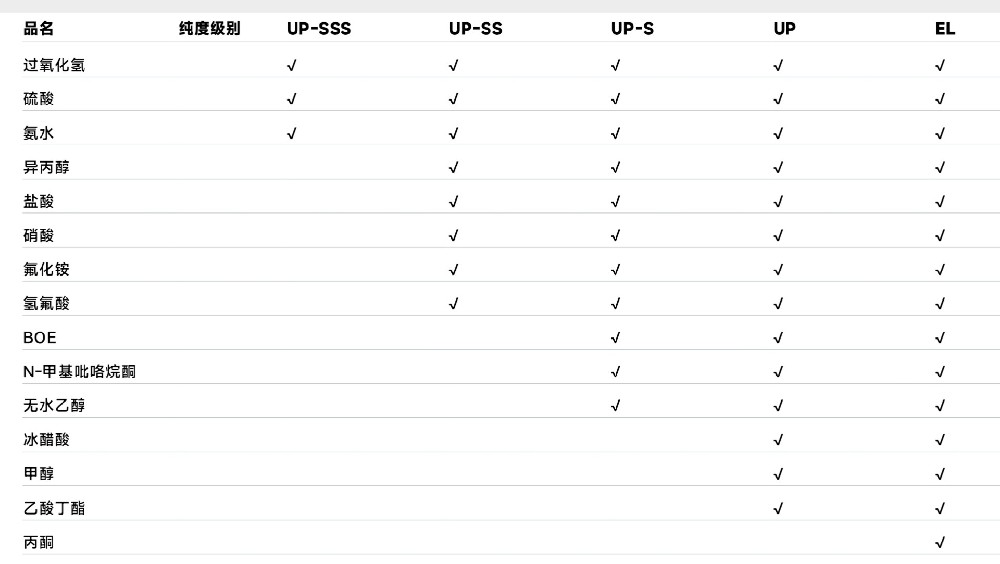This screenshot has height=564, width=1000.
Task: Click the UP-SS checkmark for 异丙醇
Action: 454,167
